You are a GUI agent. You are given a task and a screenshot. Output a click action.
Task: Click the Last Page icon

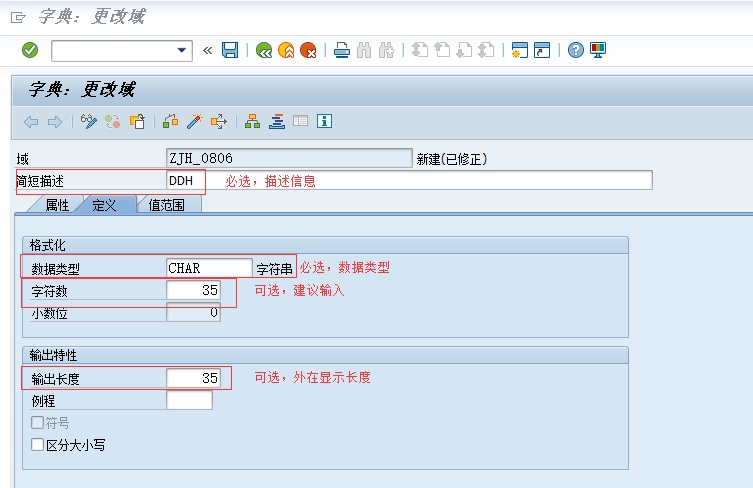(x=486, y=50)
